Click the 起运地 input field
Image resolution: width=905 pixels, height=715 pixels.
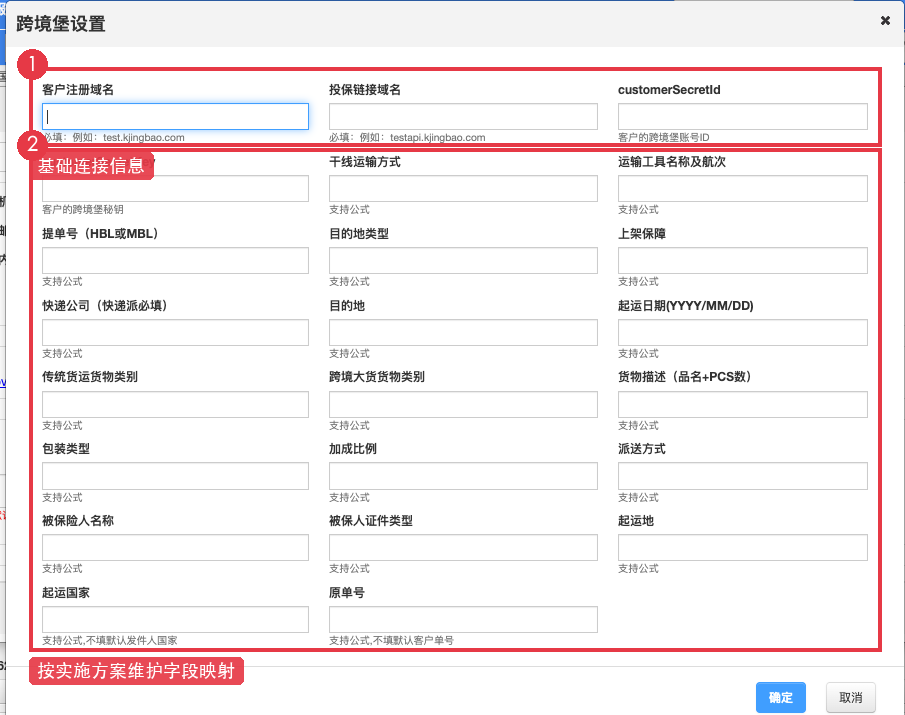tap(742, 548)
